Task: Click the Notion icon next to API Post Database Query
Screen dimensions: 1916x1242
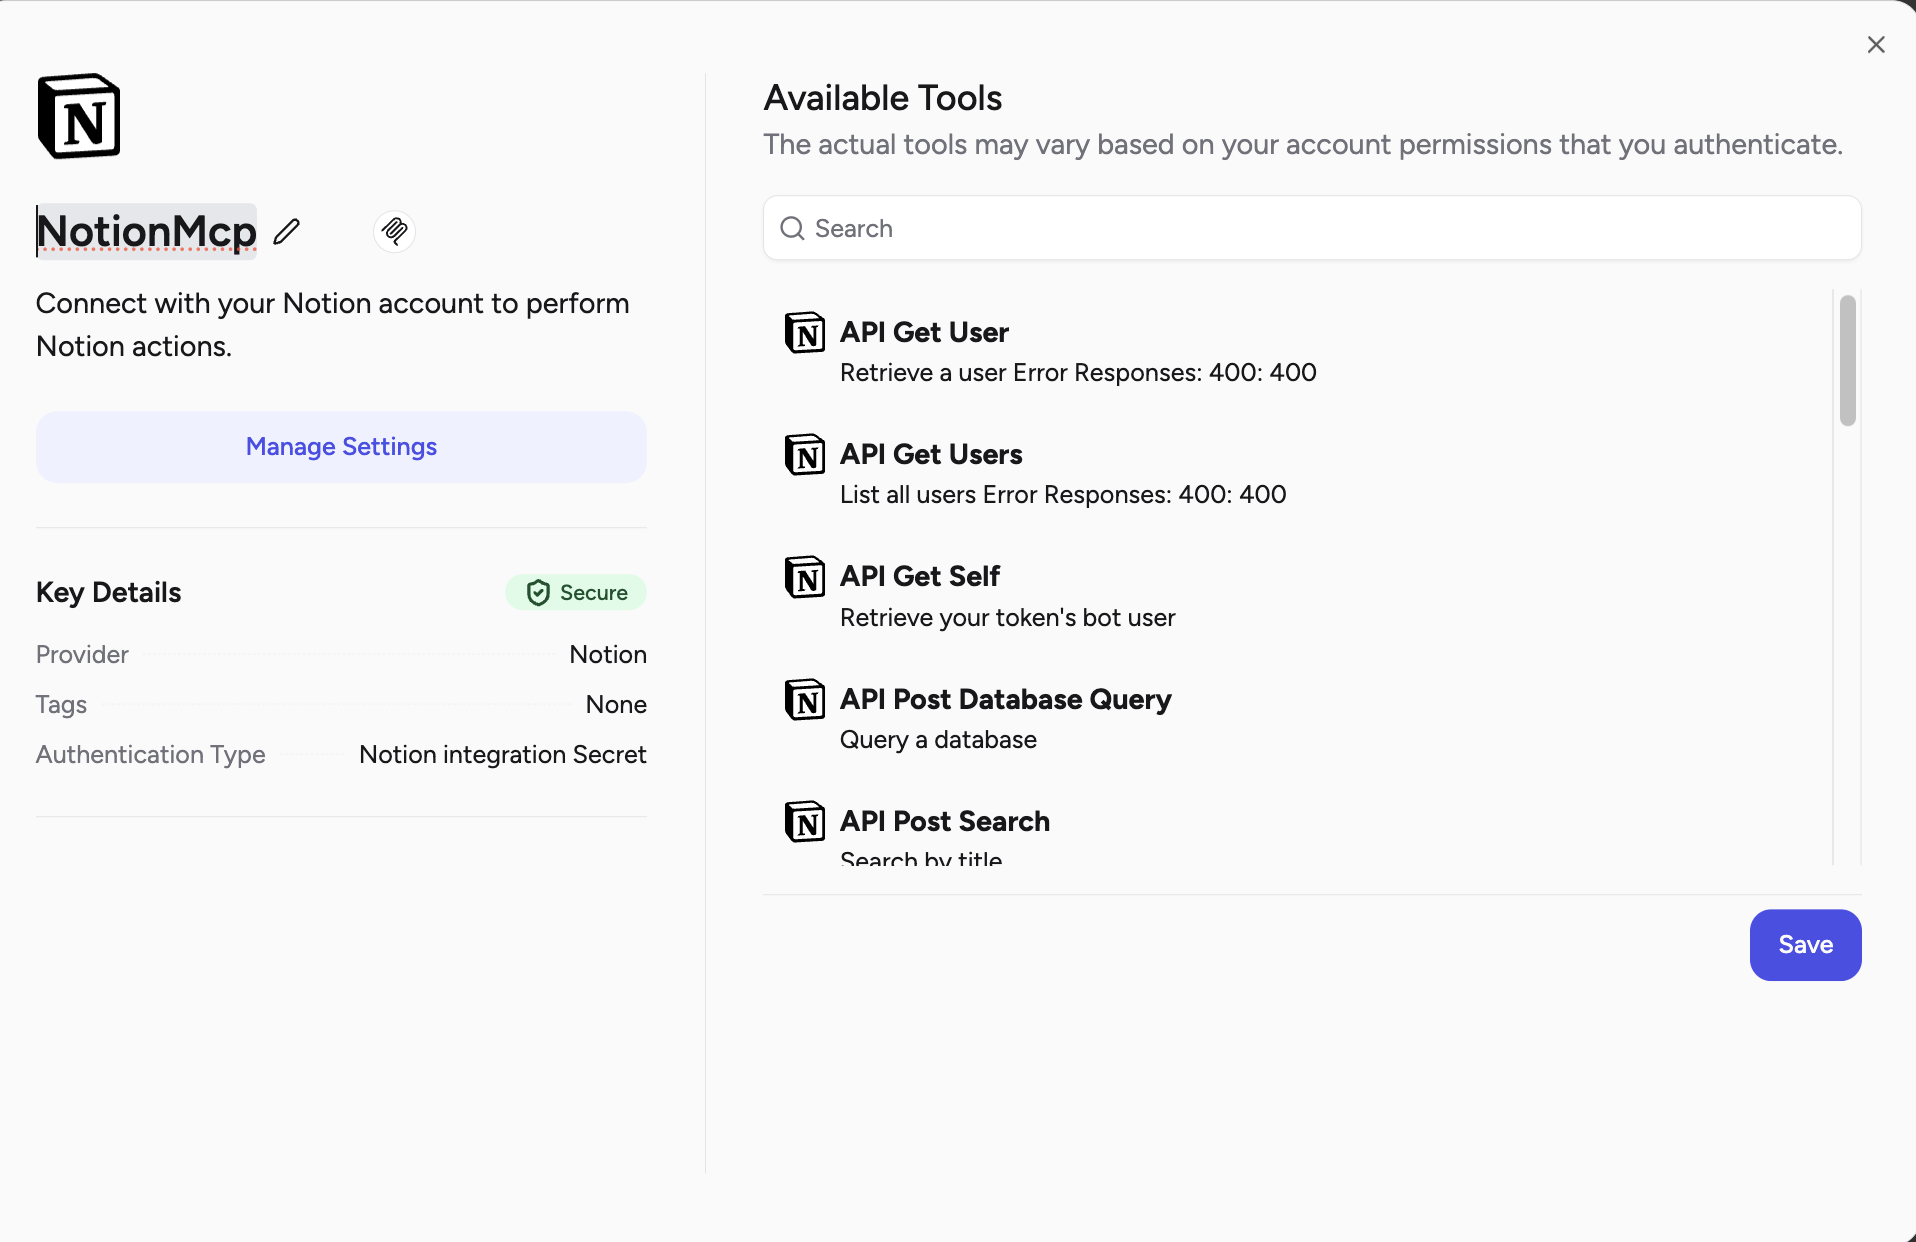Action: (x=805, y=700)
